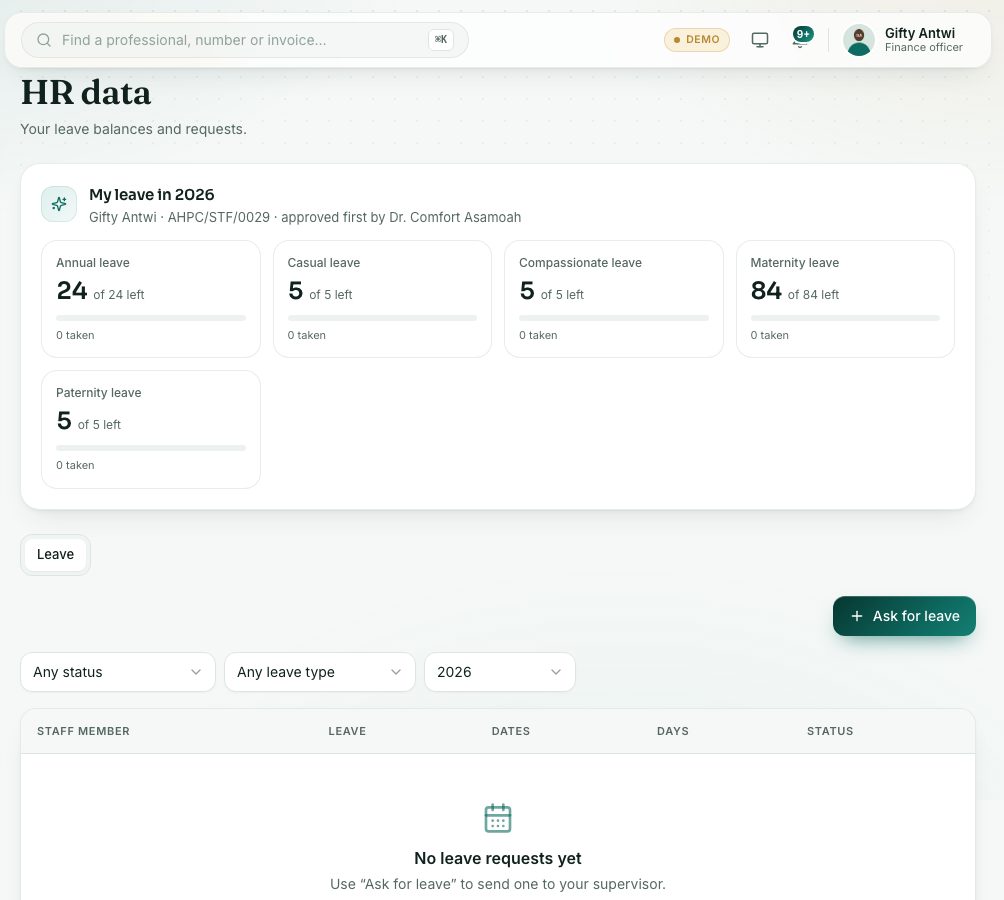This screenshot has width=1004, height=900.
Task: Click the DEMO badge
Action: pos(697,40)
